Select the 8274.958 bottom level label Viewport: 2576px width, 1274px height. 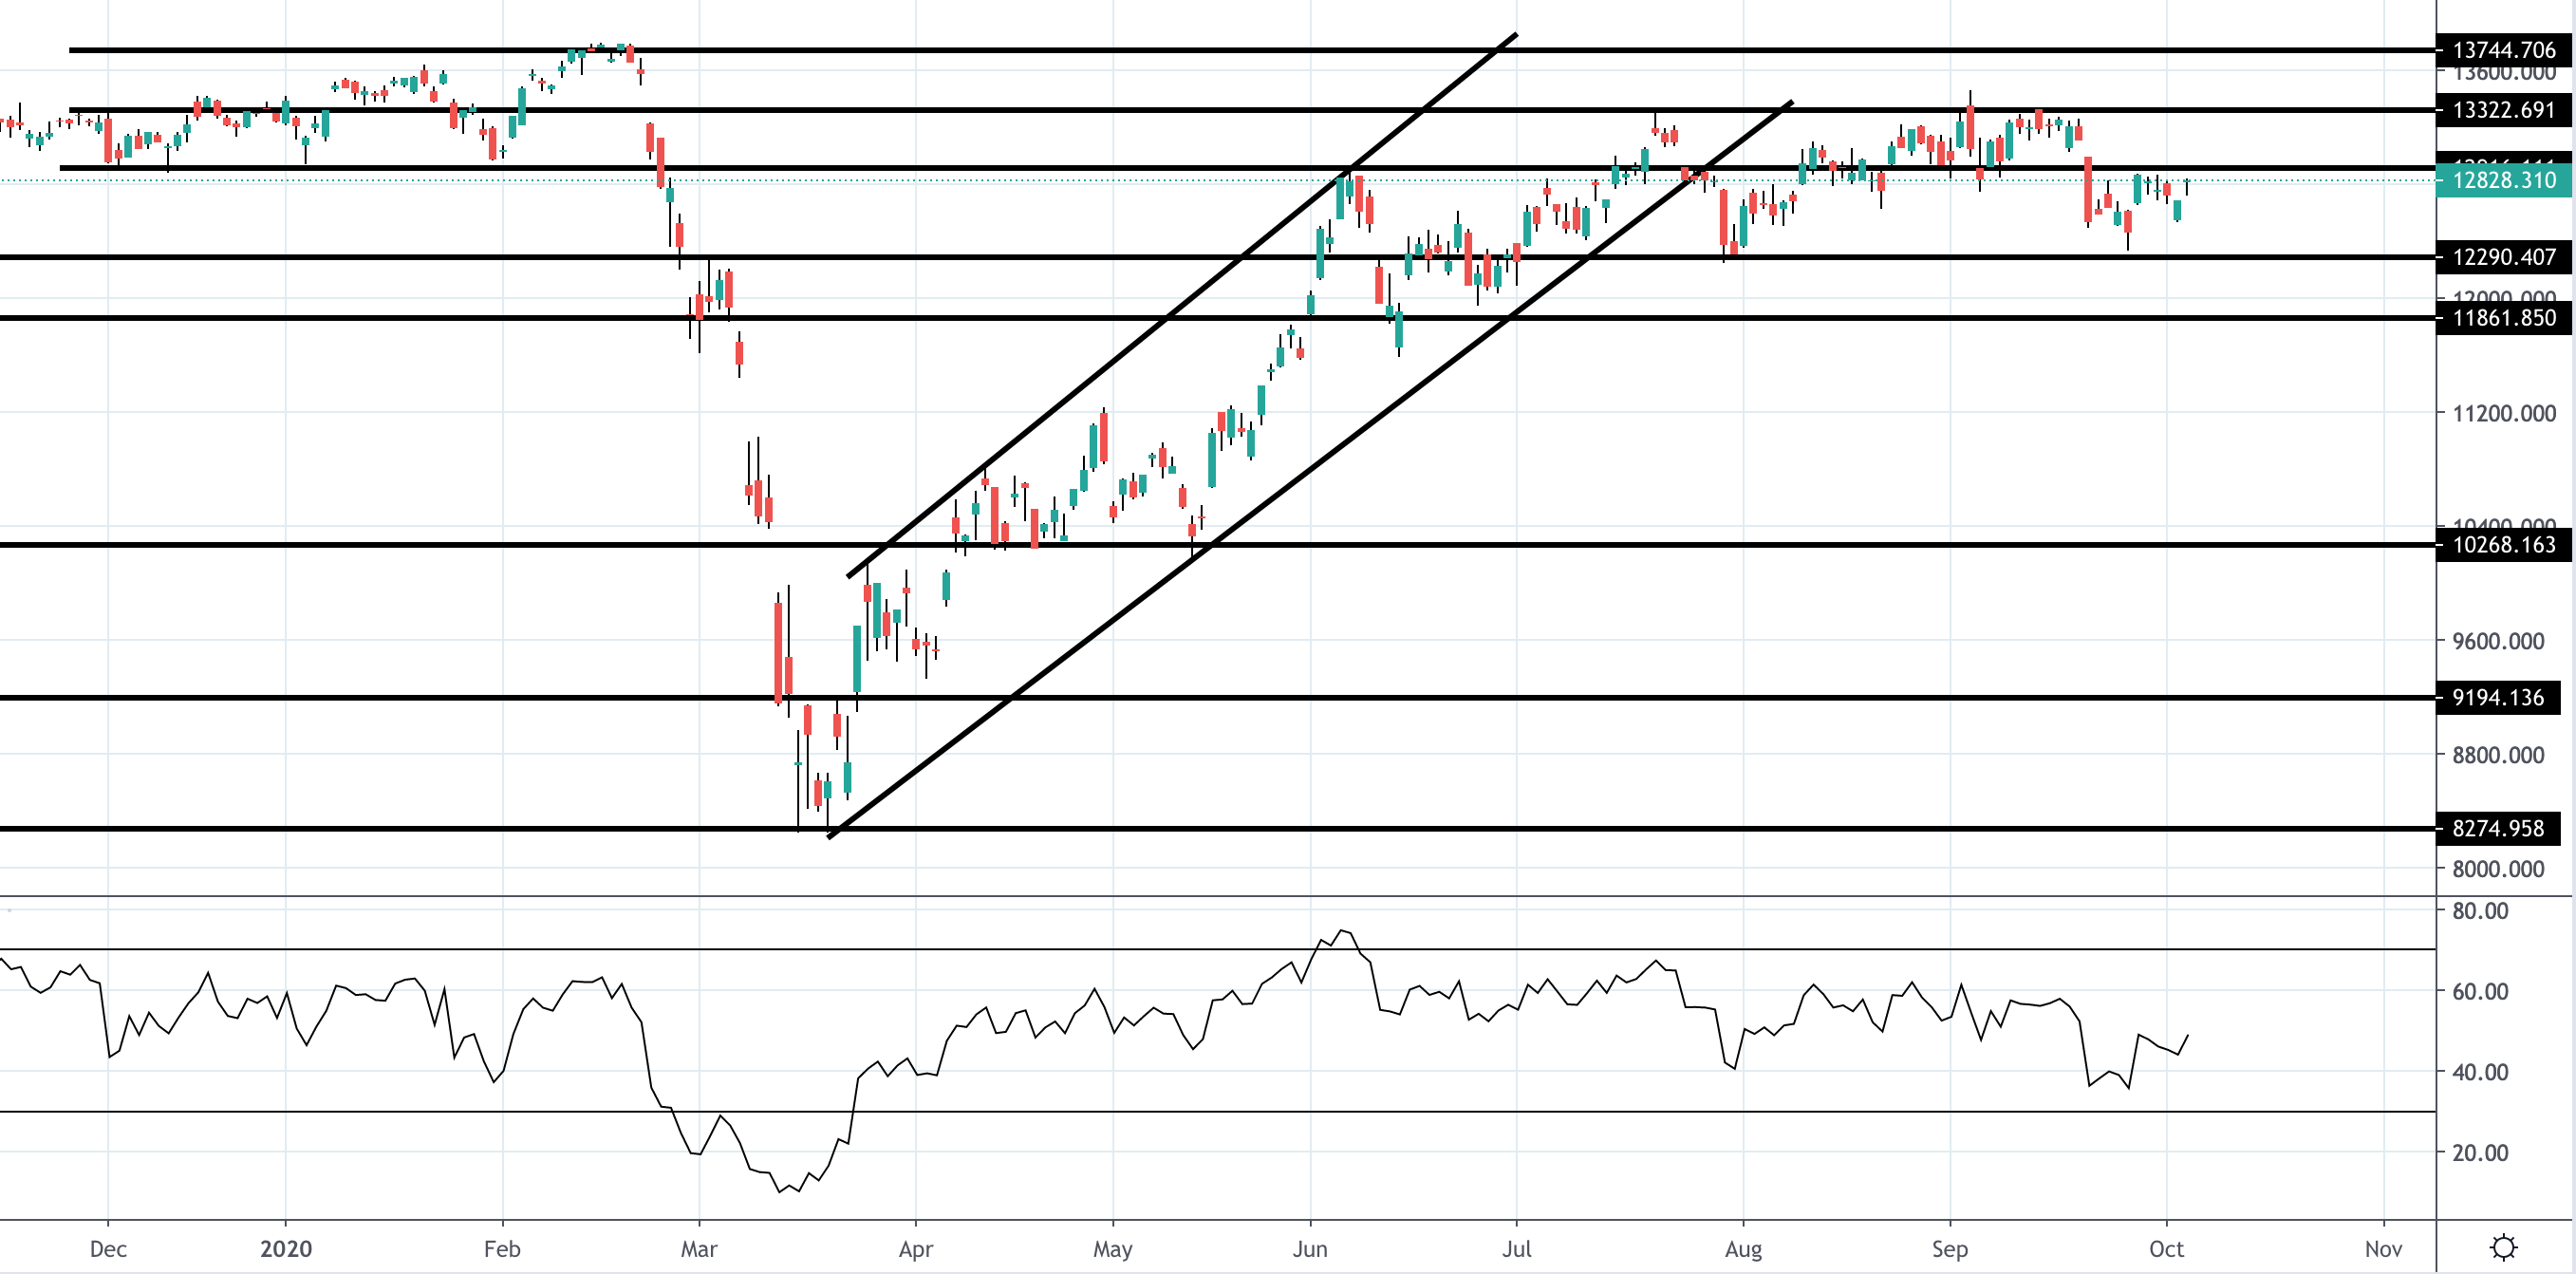(2497, 829)
